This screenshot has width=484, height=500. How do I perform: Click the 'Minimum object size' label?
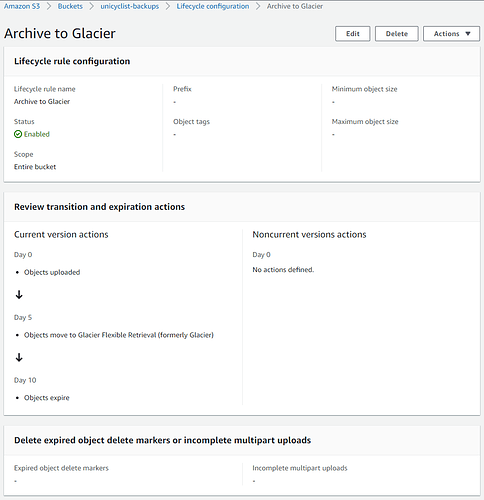tap(364, 89)
